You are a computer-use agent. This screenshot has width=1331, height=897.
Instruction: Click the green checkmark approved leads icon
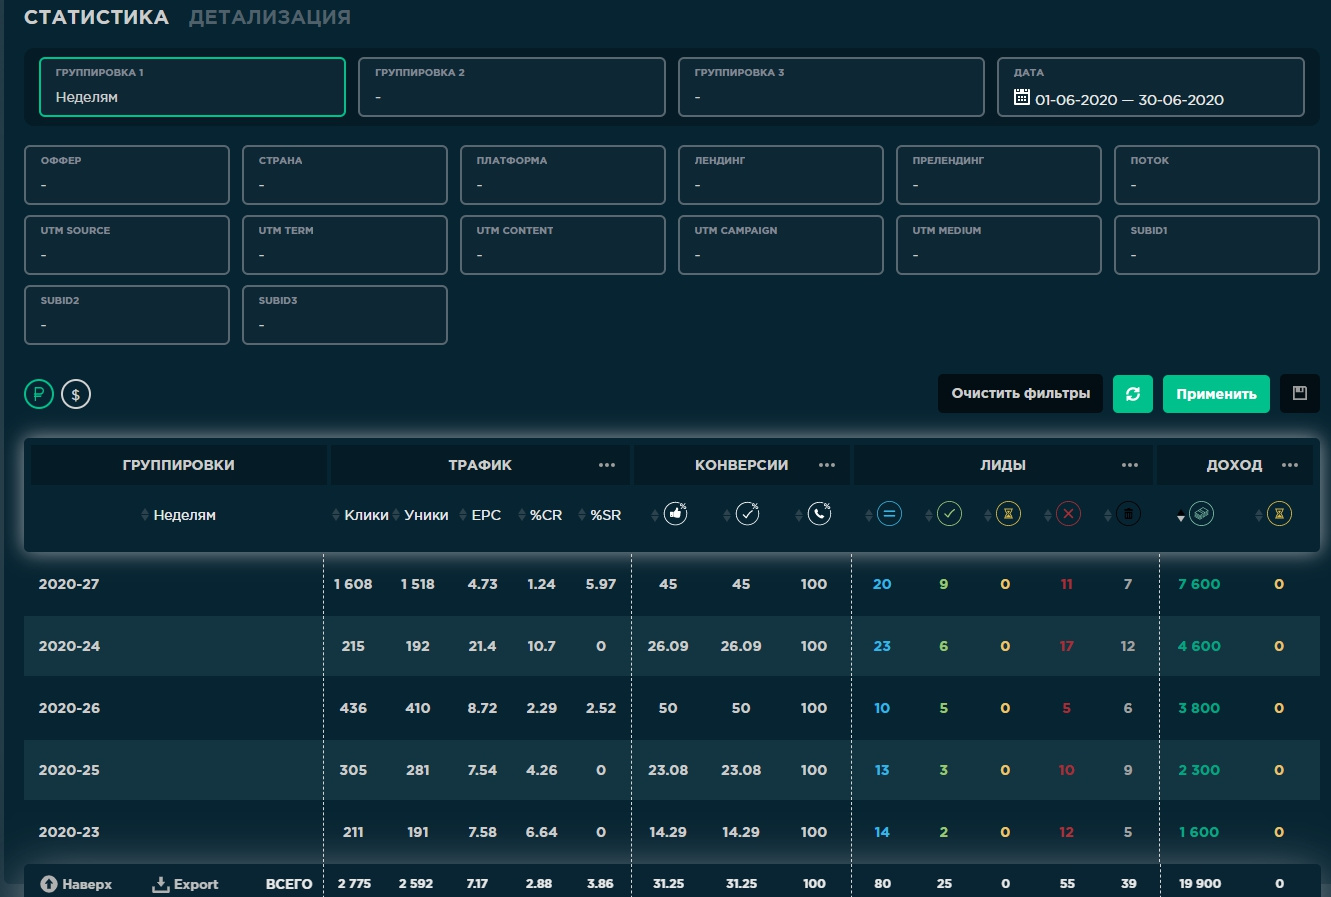tap(949, 514)
